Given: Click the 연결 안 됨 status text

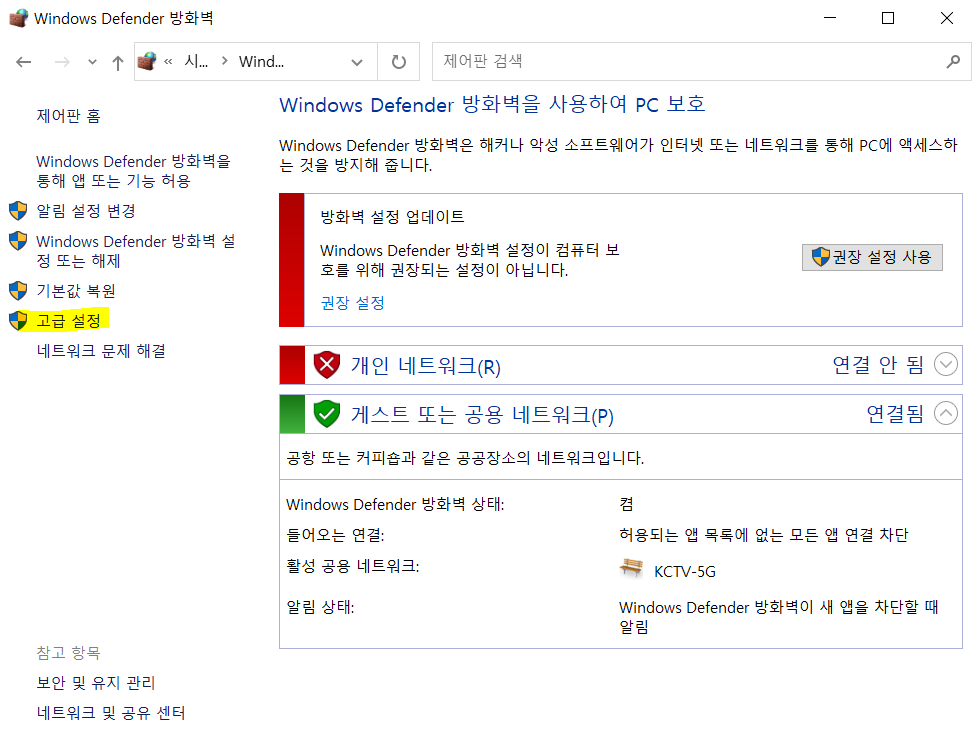Looking at the screenshot, I should tap(878, 364).
